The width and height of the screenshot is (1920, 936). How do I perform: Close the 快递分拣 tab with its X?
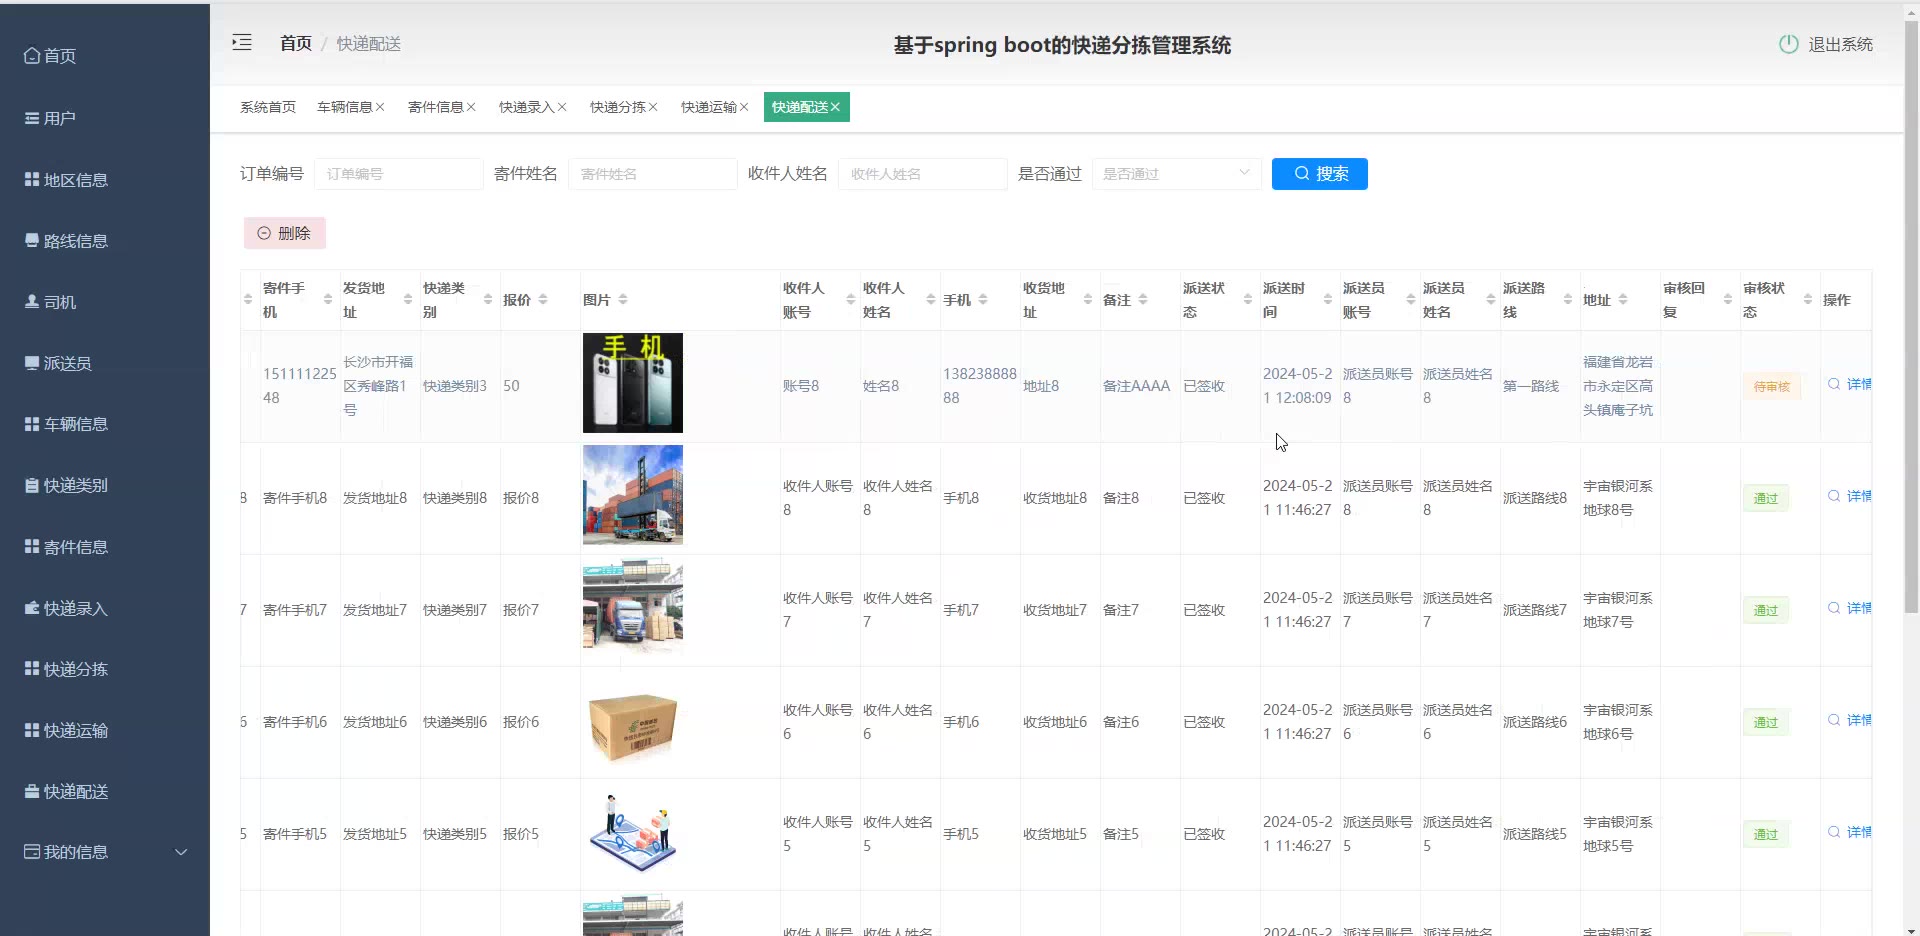(653, 107)
